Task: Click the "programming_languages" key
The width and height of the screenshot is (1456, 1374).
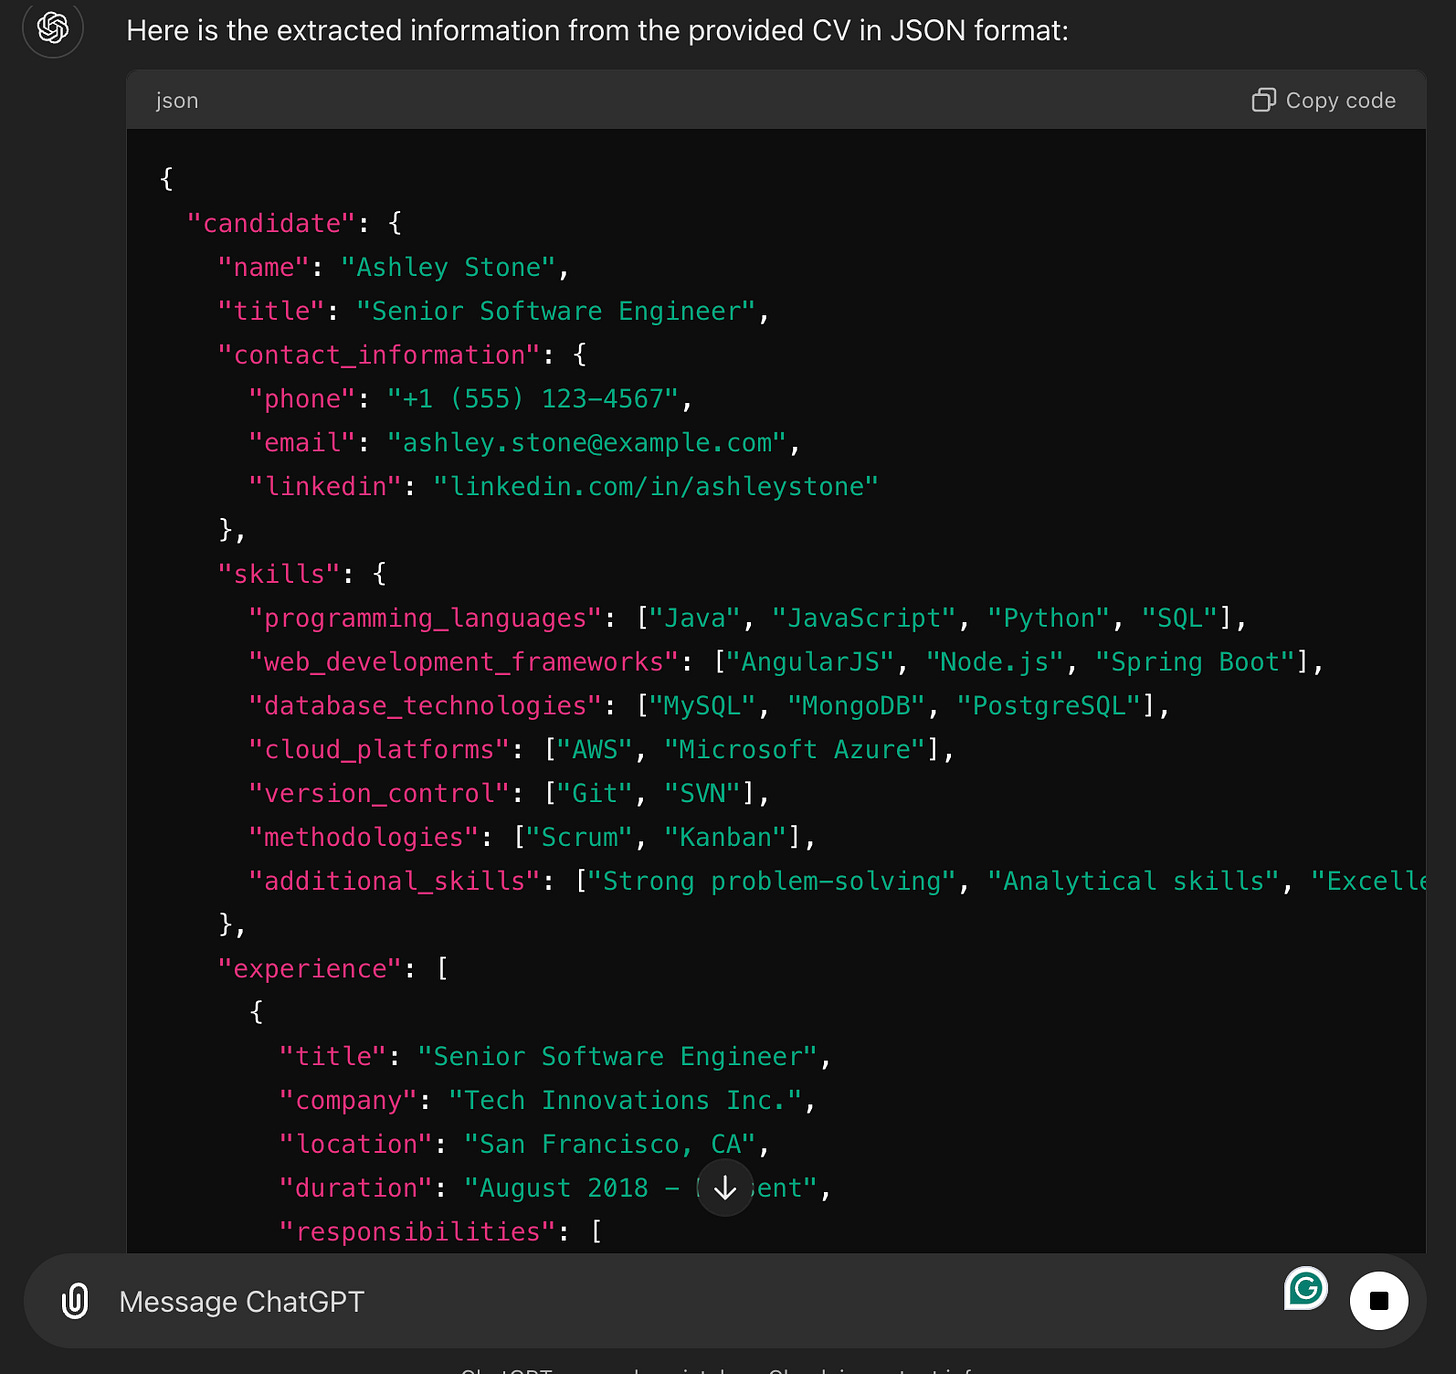Action: pos(425,618)
